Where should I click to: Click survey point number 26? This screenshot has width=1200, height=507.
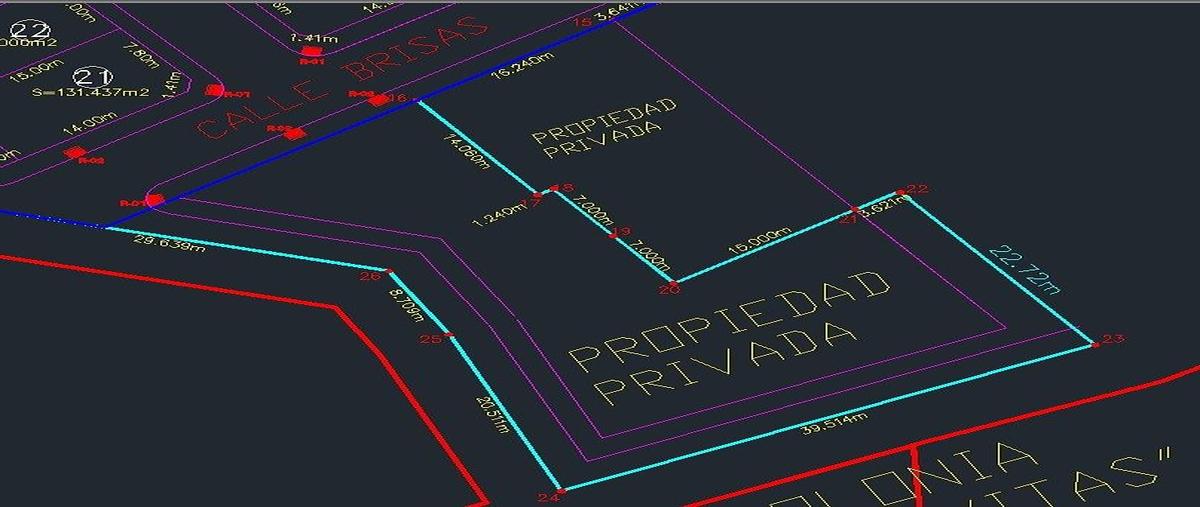coord(371,277)
